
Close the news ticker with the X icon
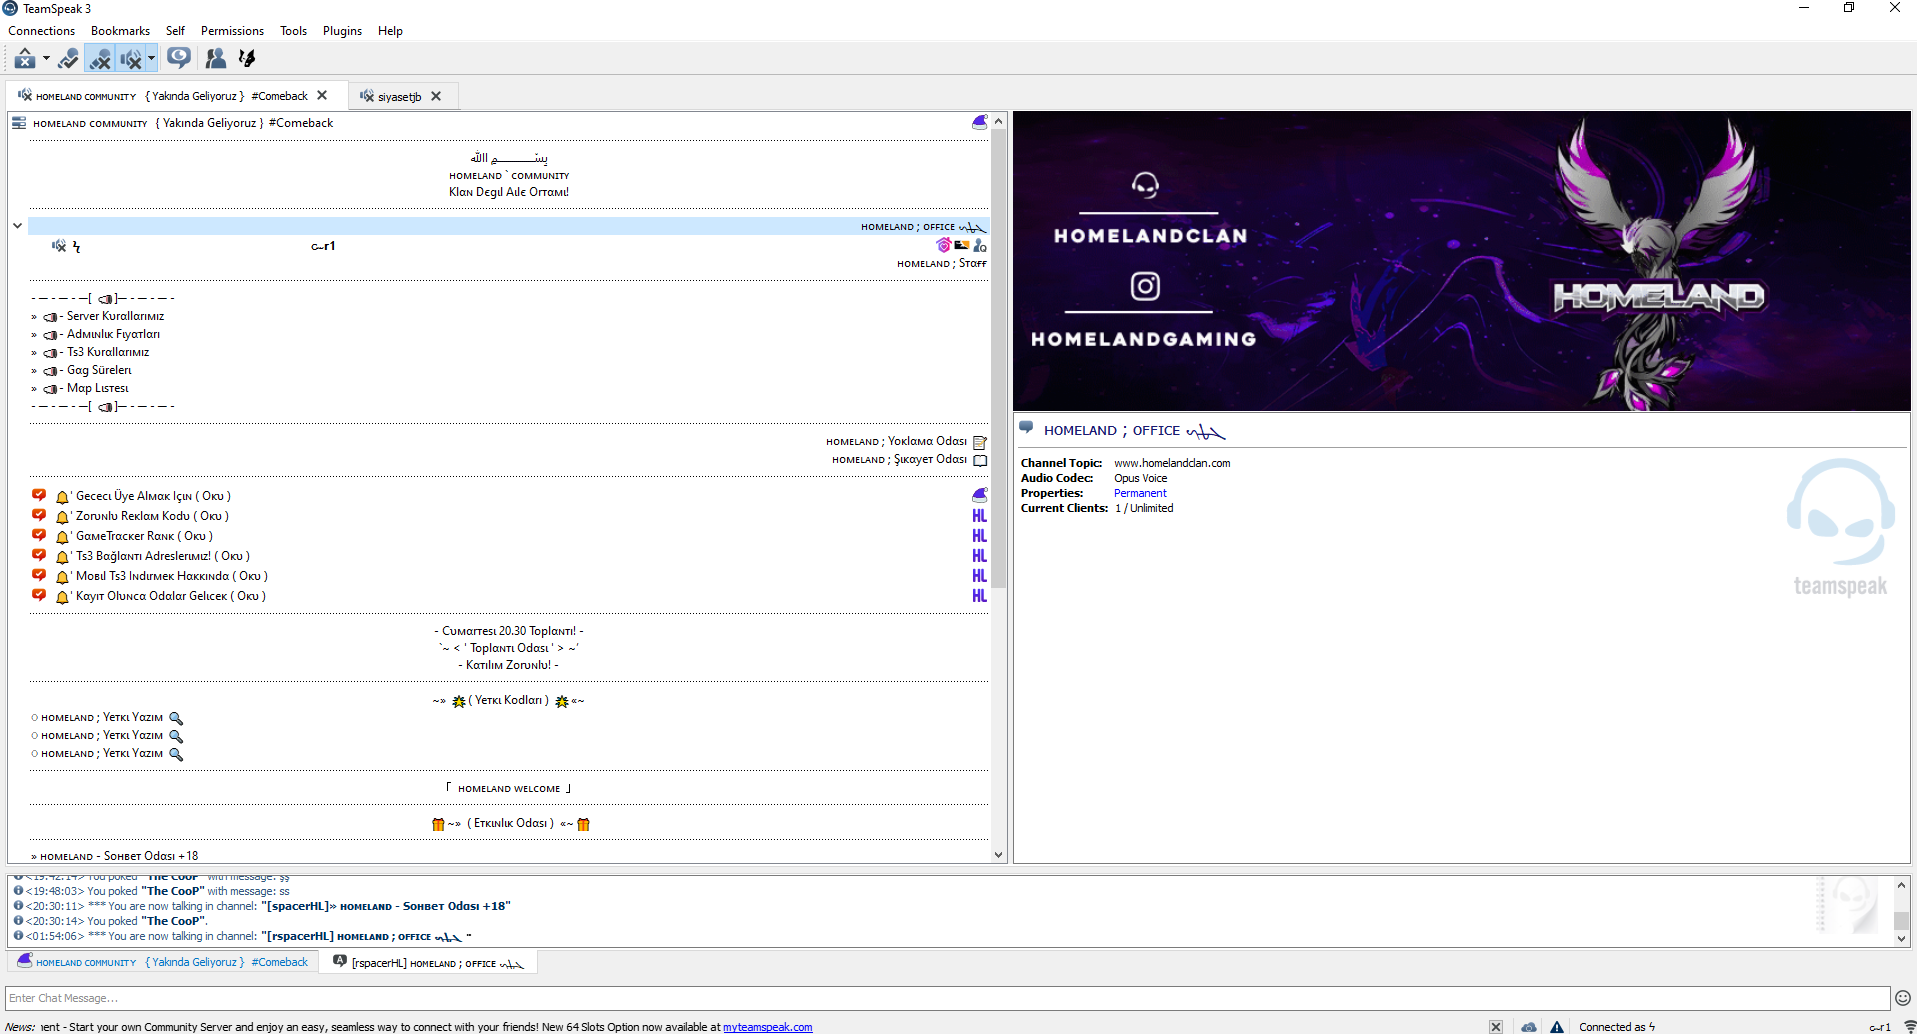[x=1496, y=1027]
